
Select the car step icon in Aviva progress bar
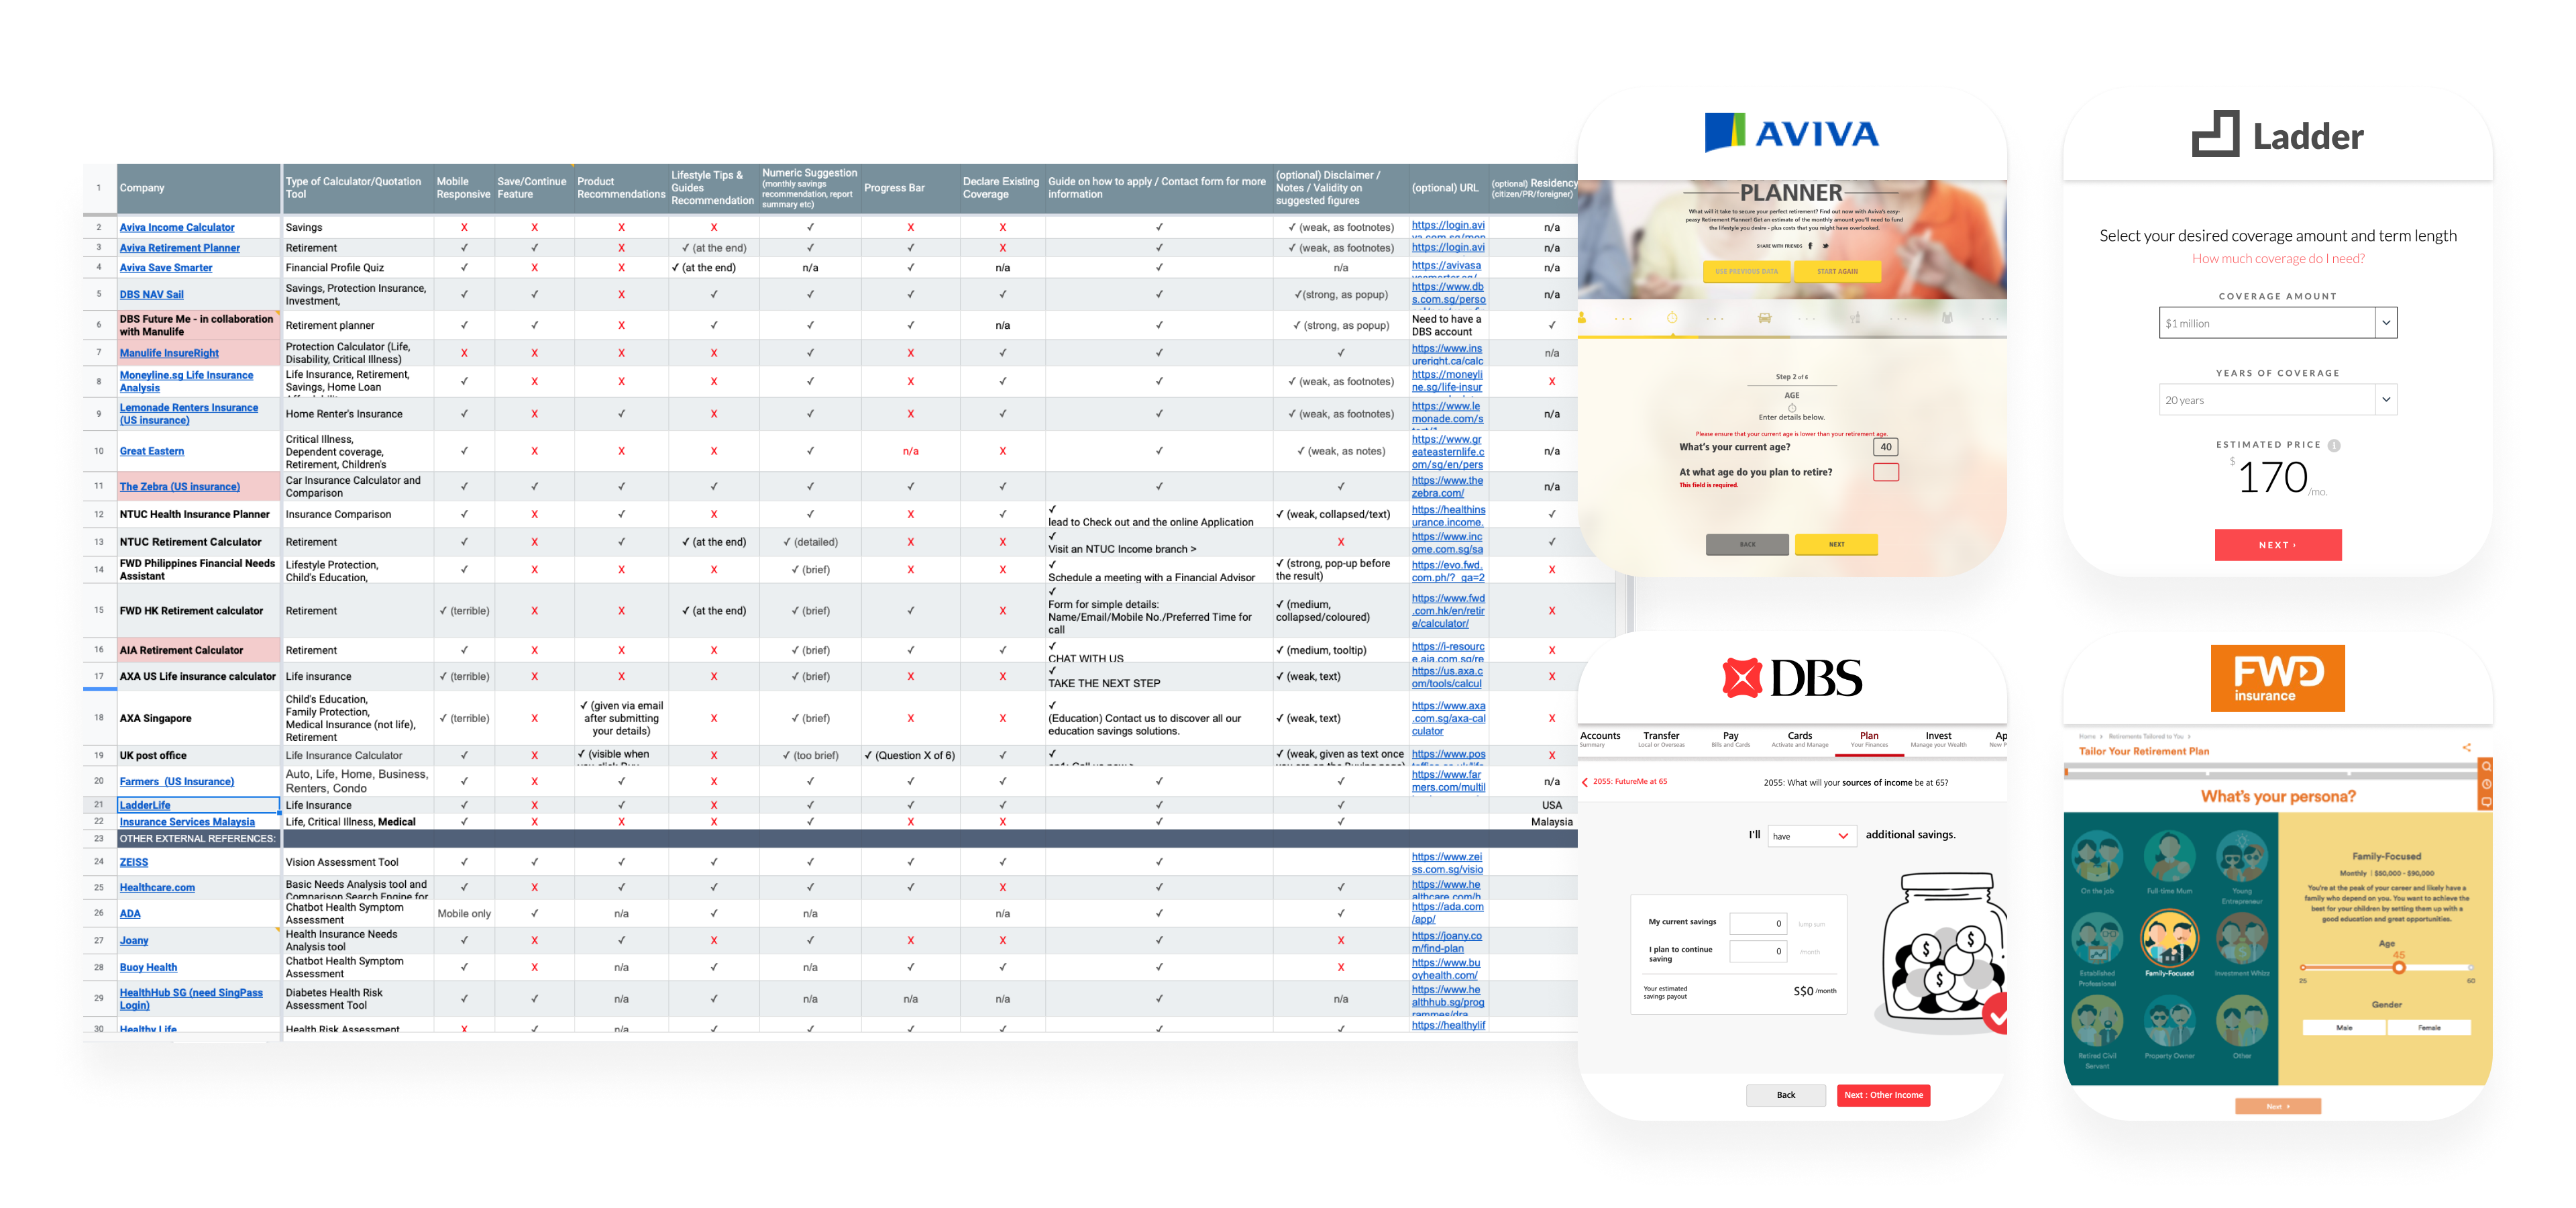coord(1764,318)
